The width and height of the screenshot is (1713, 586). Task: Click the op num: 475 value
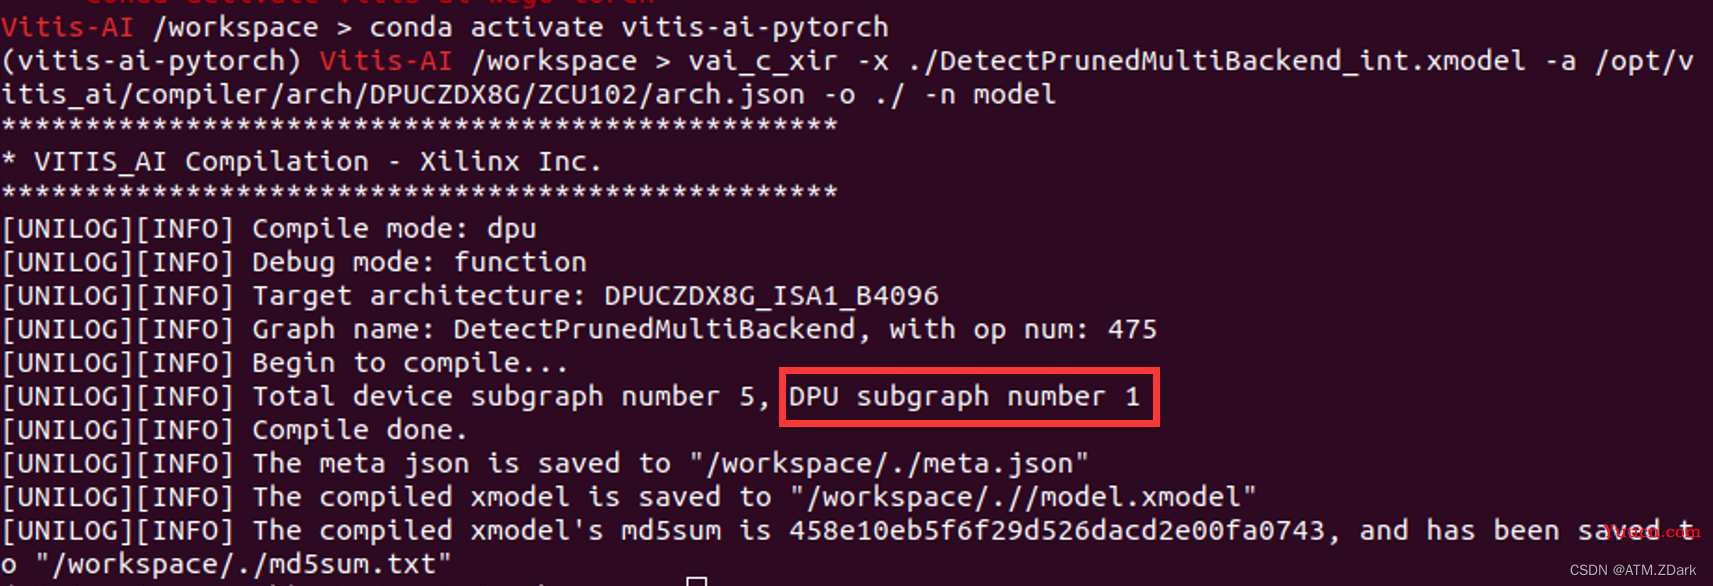pyautogui.click(x=1065, y=329)
